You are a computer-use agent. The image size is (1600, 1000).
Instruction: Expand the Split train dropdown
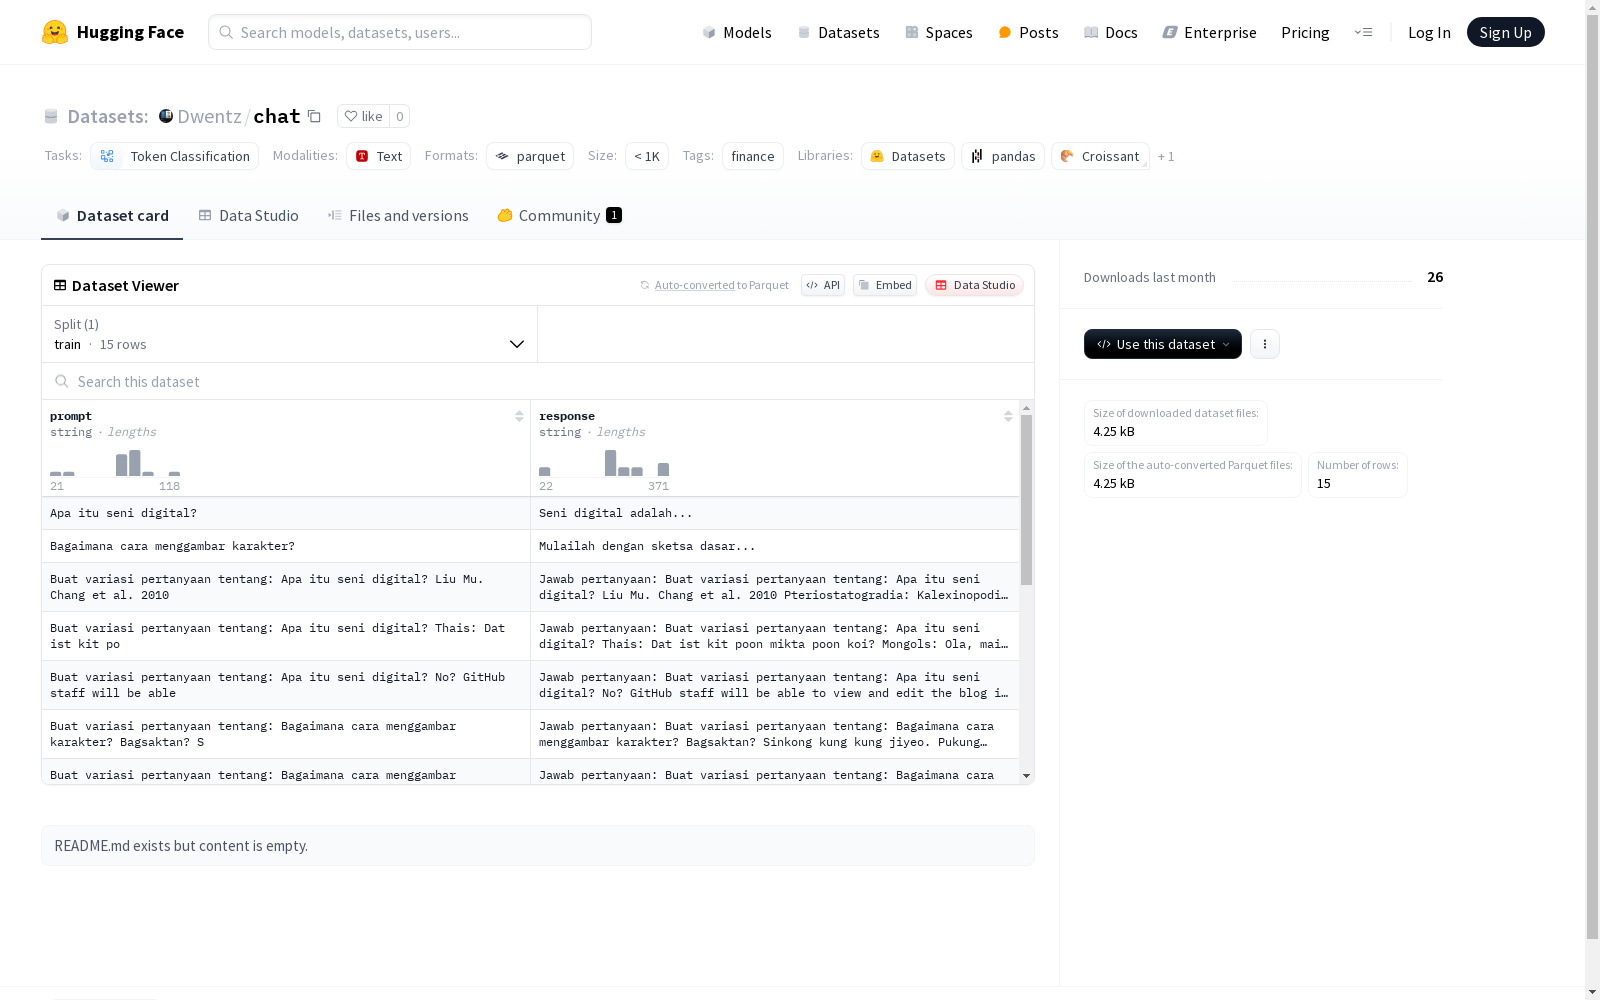(x=290, y=334)
